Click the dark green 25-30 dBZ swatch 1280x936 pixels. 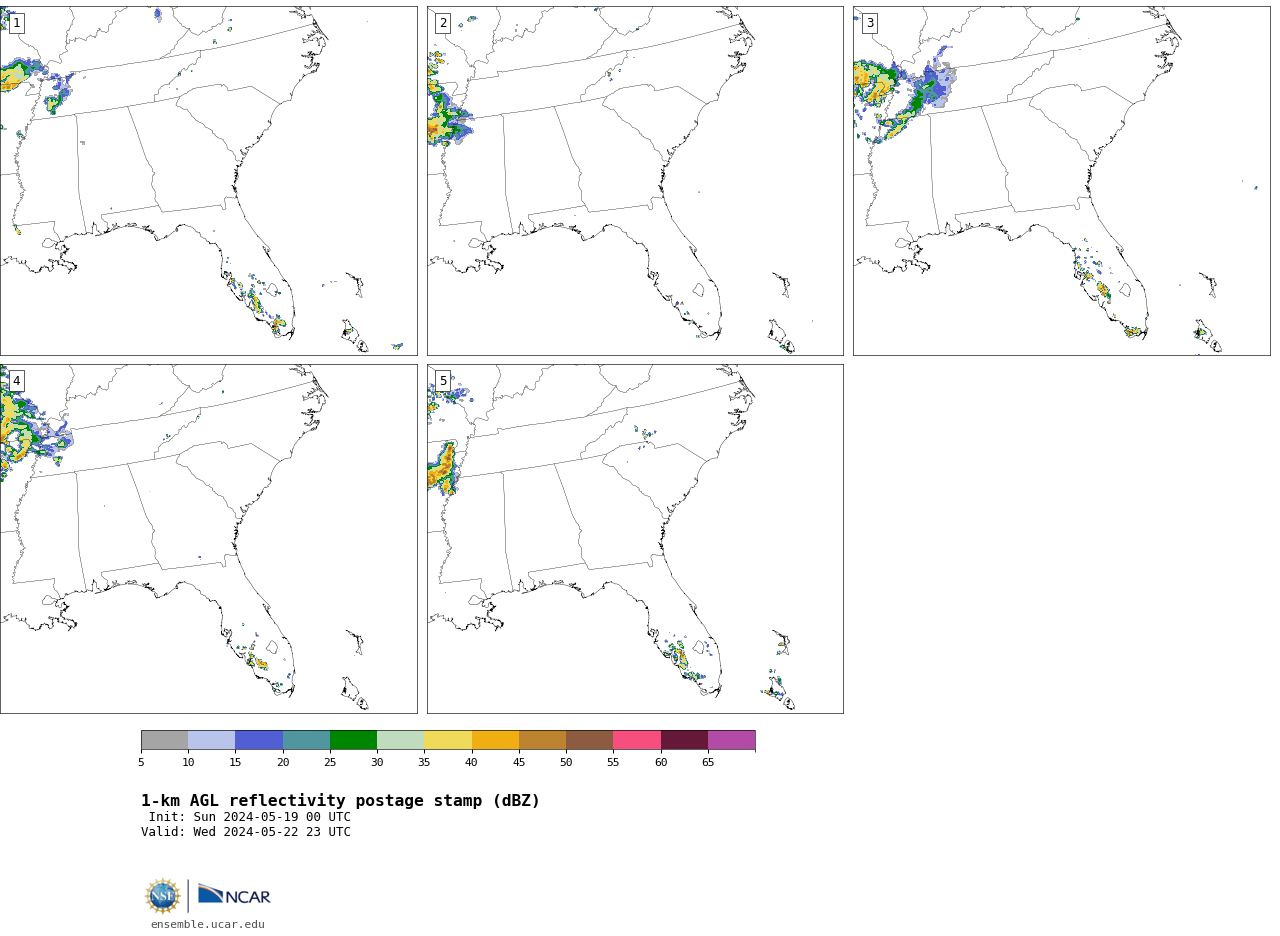coord(353,740)
